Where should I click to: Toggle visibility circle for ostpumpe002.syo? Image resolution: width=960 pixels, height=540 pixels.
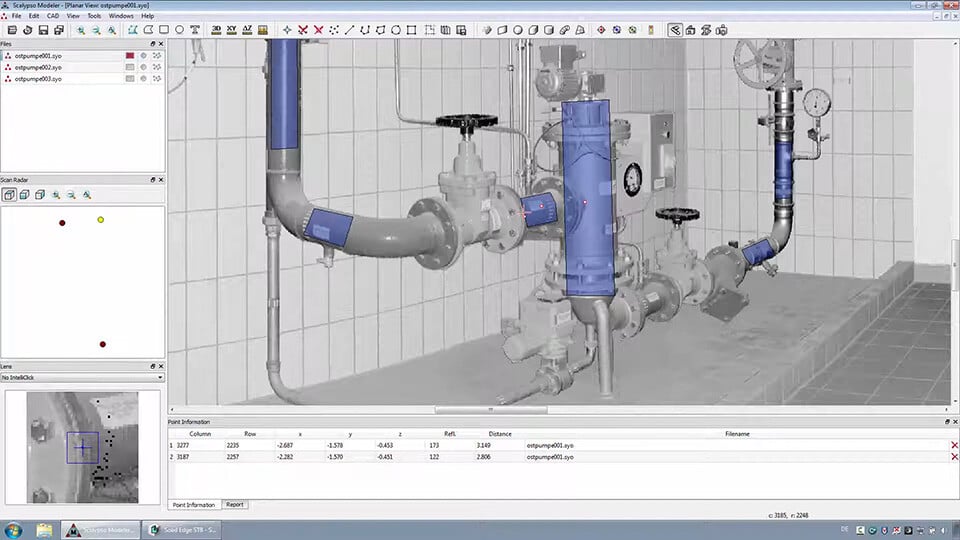coord(143,67)
